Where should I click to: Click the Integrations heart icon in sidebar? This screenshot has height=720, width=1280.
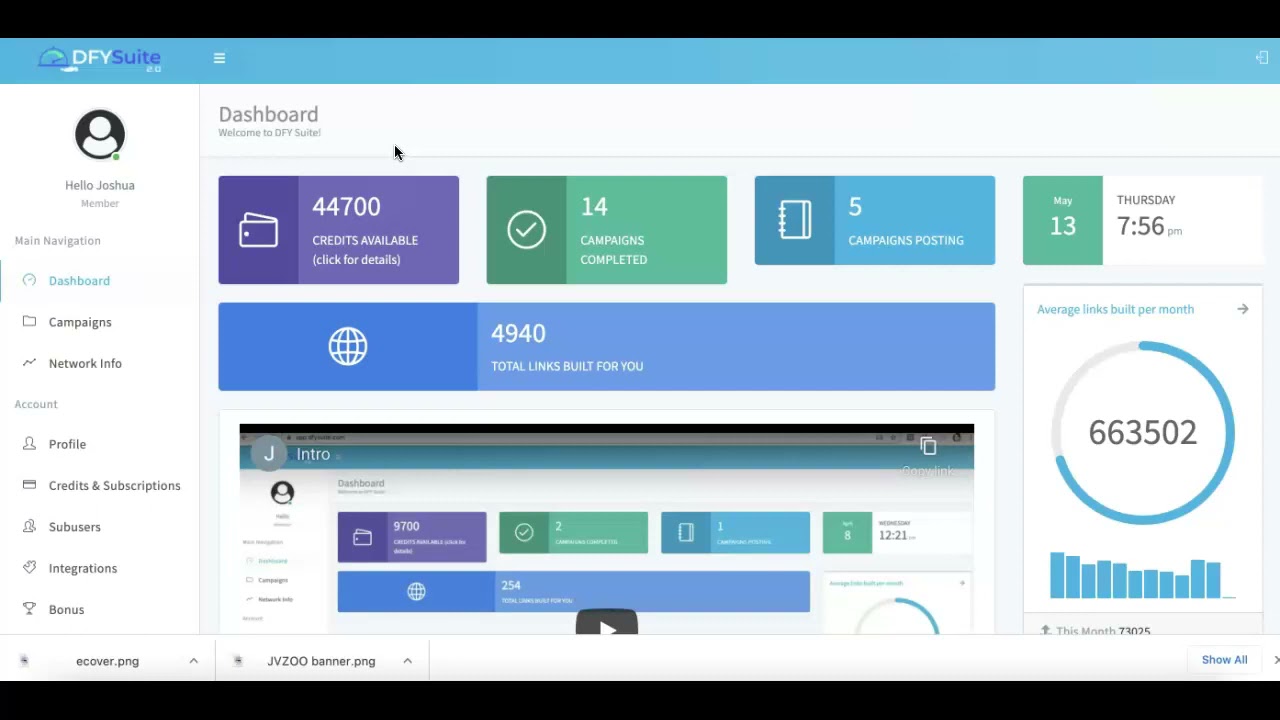[x=29, y=568]
